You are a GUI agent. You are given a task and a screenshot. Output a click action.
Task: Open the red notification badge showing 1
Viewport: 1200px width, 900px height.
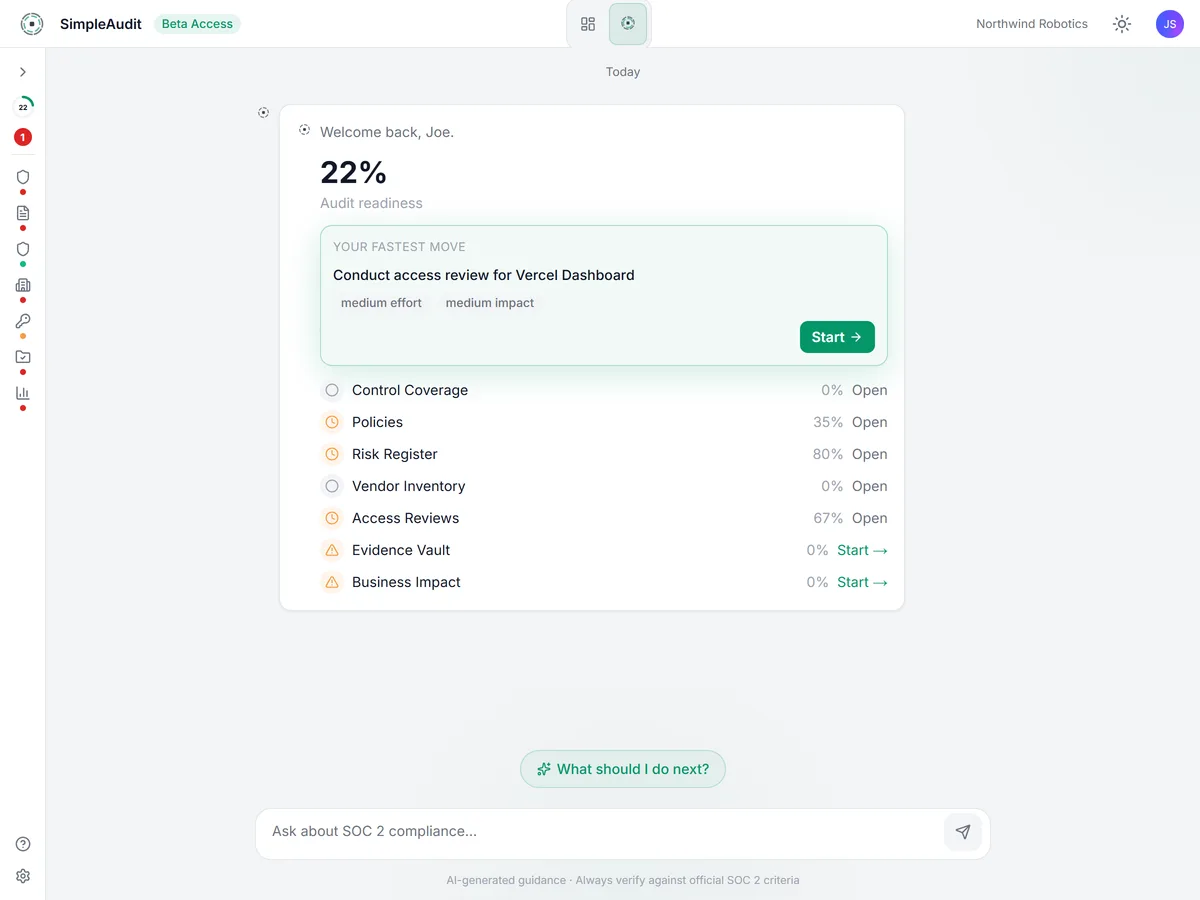(23, 137)
